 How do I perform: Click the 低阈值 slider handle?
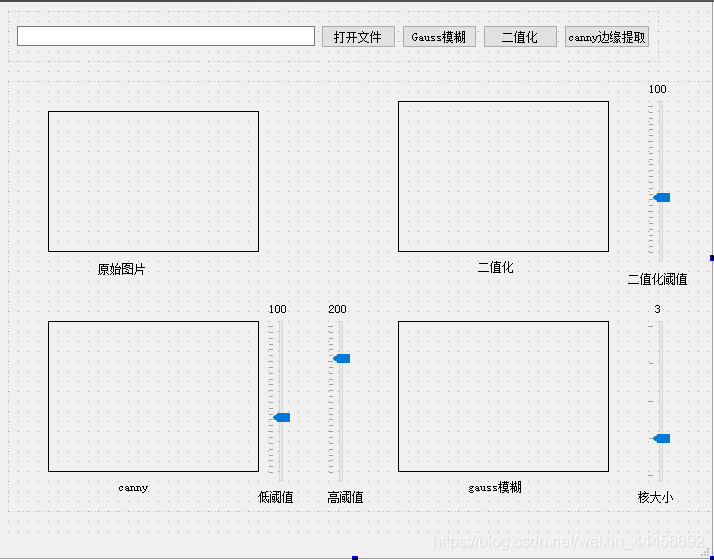tap(282, 417)
